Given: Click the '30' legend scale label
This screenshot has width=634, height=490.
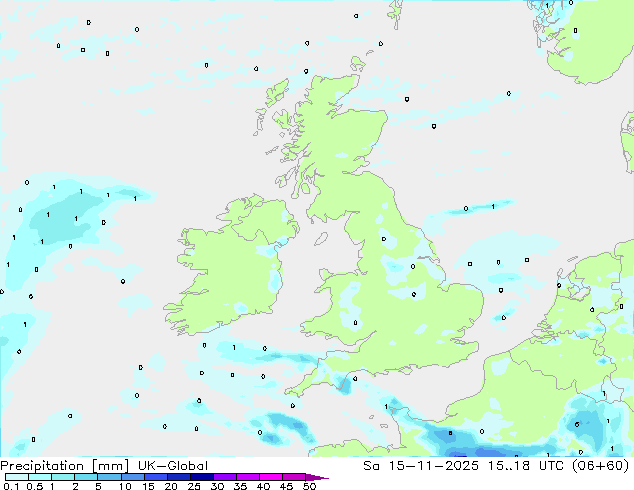Looking at the screenshot, I should [x=217, y=486].
